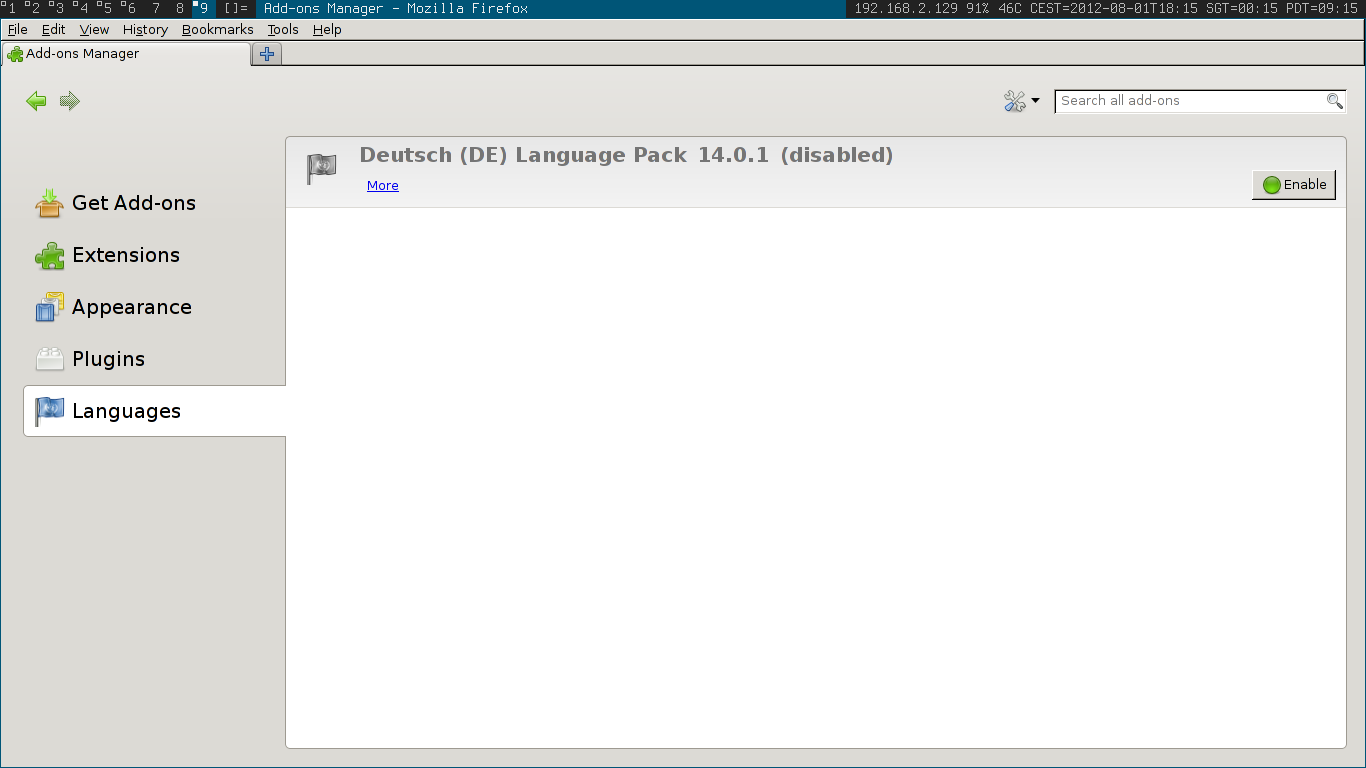Open the Bookmarks menu
Image resolution: width=1366 pixels, height=768 pixels.
(x=217, y=30)
